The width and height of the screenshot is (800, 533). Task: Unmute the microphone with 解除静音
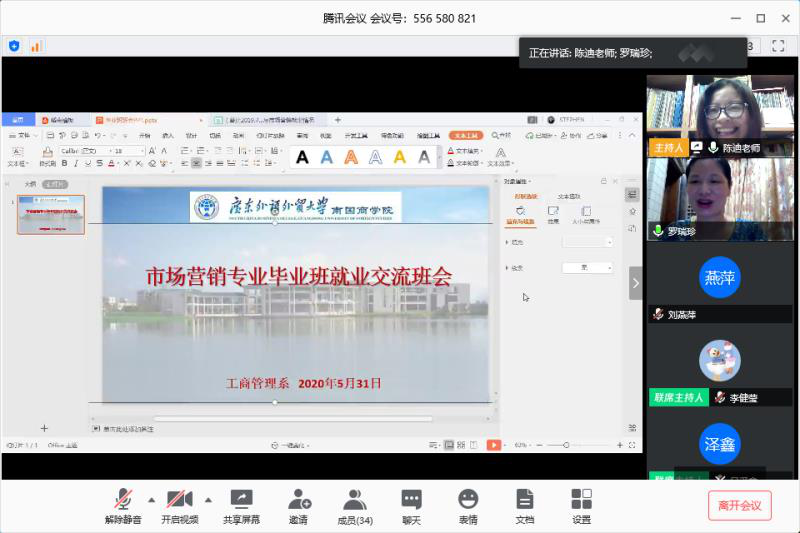(x=122, y=506)
